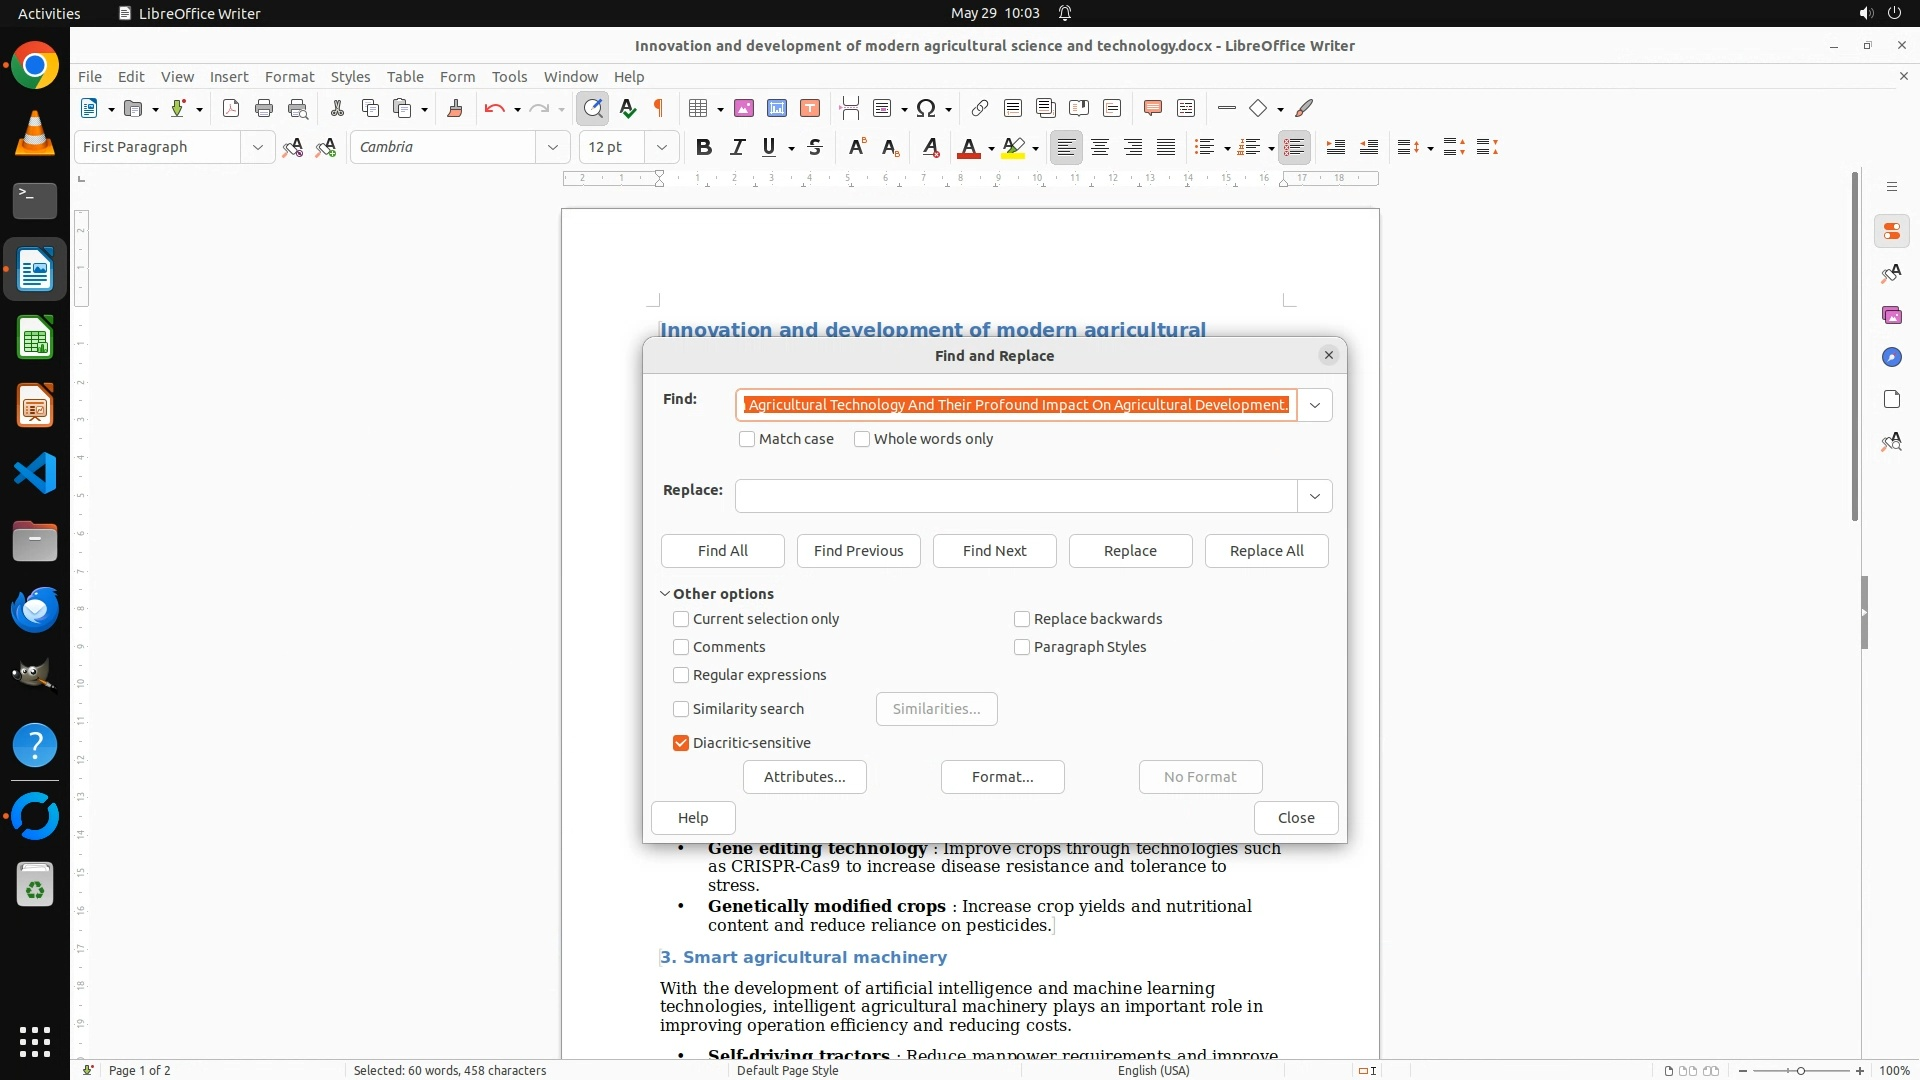Viewport: 1920px width, 1080px height.
Task: Enable the Regular expressions checkbox
Action: tap(681, 675)
